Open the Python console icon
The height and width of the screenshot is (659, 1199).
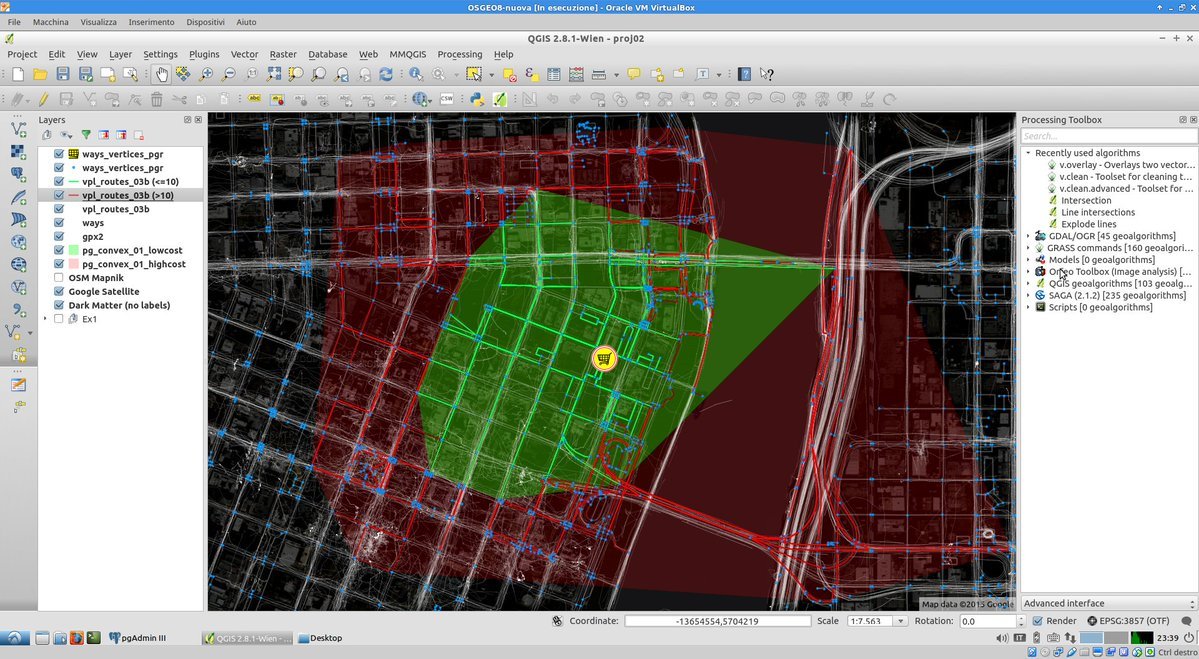477,99
